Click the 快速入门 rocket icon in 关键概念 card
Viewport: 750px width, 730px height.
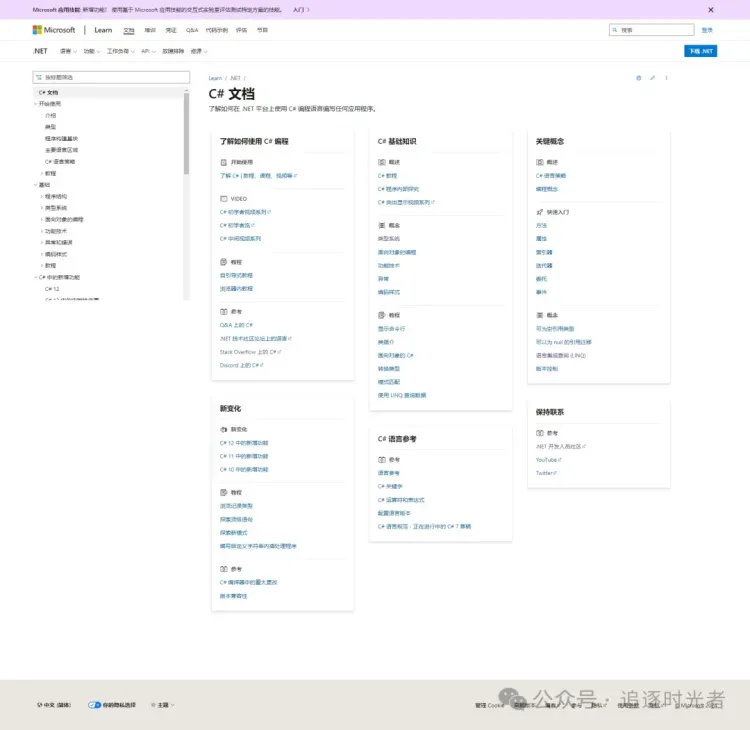540,212
